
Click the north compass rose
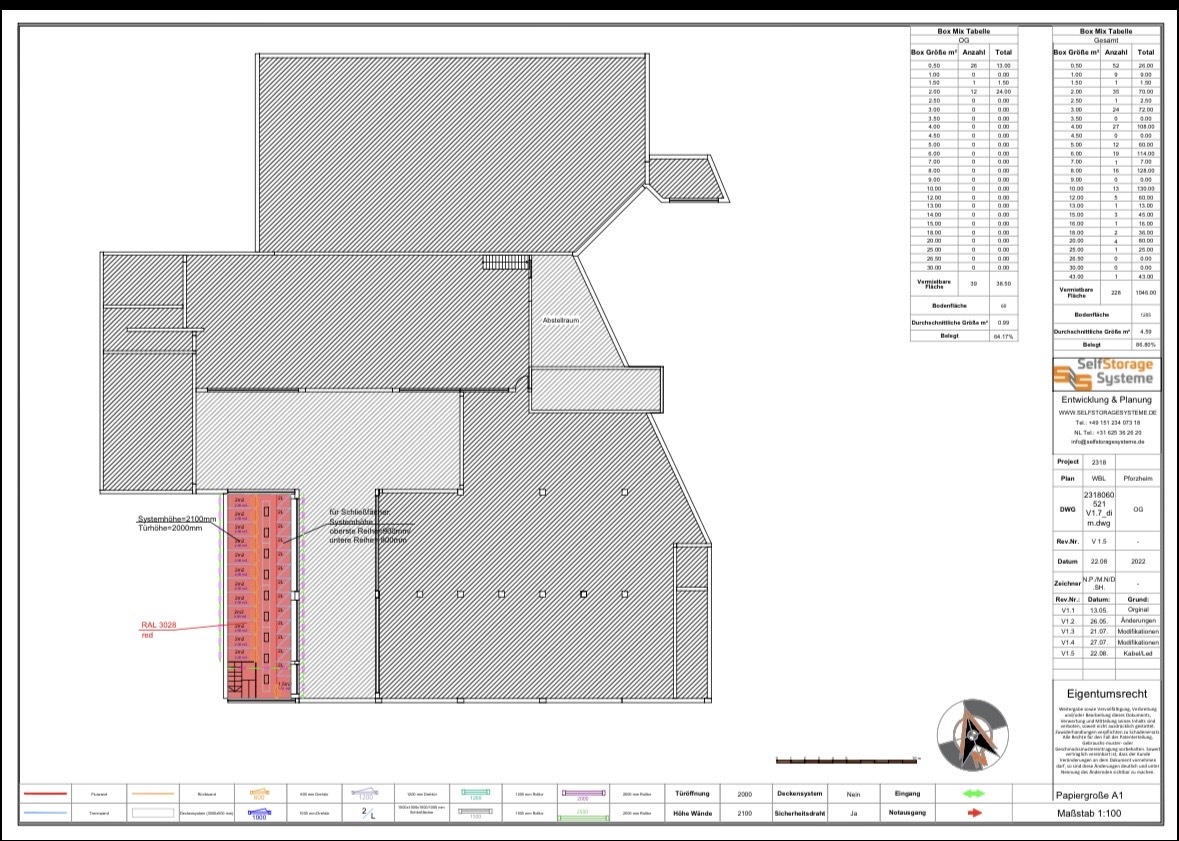tap(972, 735)
